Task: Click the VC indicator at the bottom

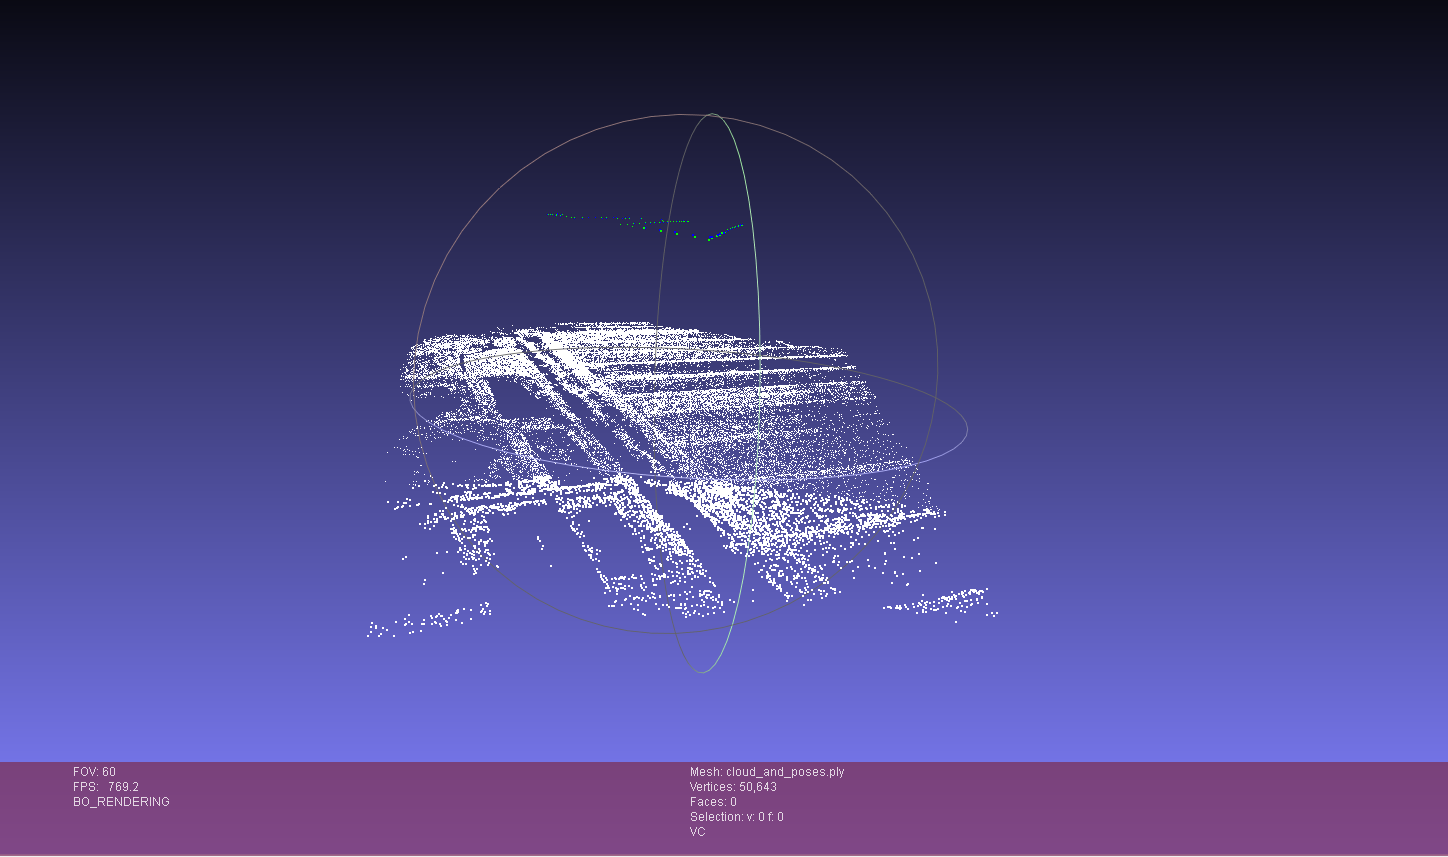Action: (x=696, y=831)
